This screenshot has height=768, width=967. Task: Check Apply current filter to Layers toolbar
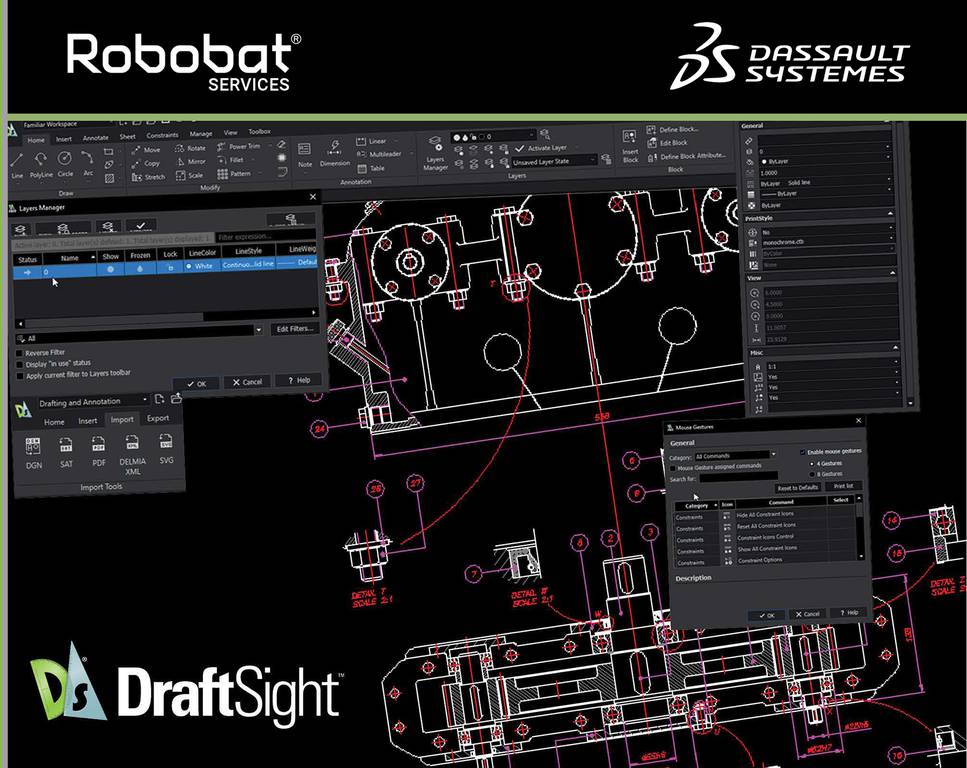[19, 376]
